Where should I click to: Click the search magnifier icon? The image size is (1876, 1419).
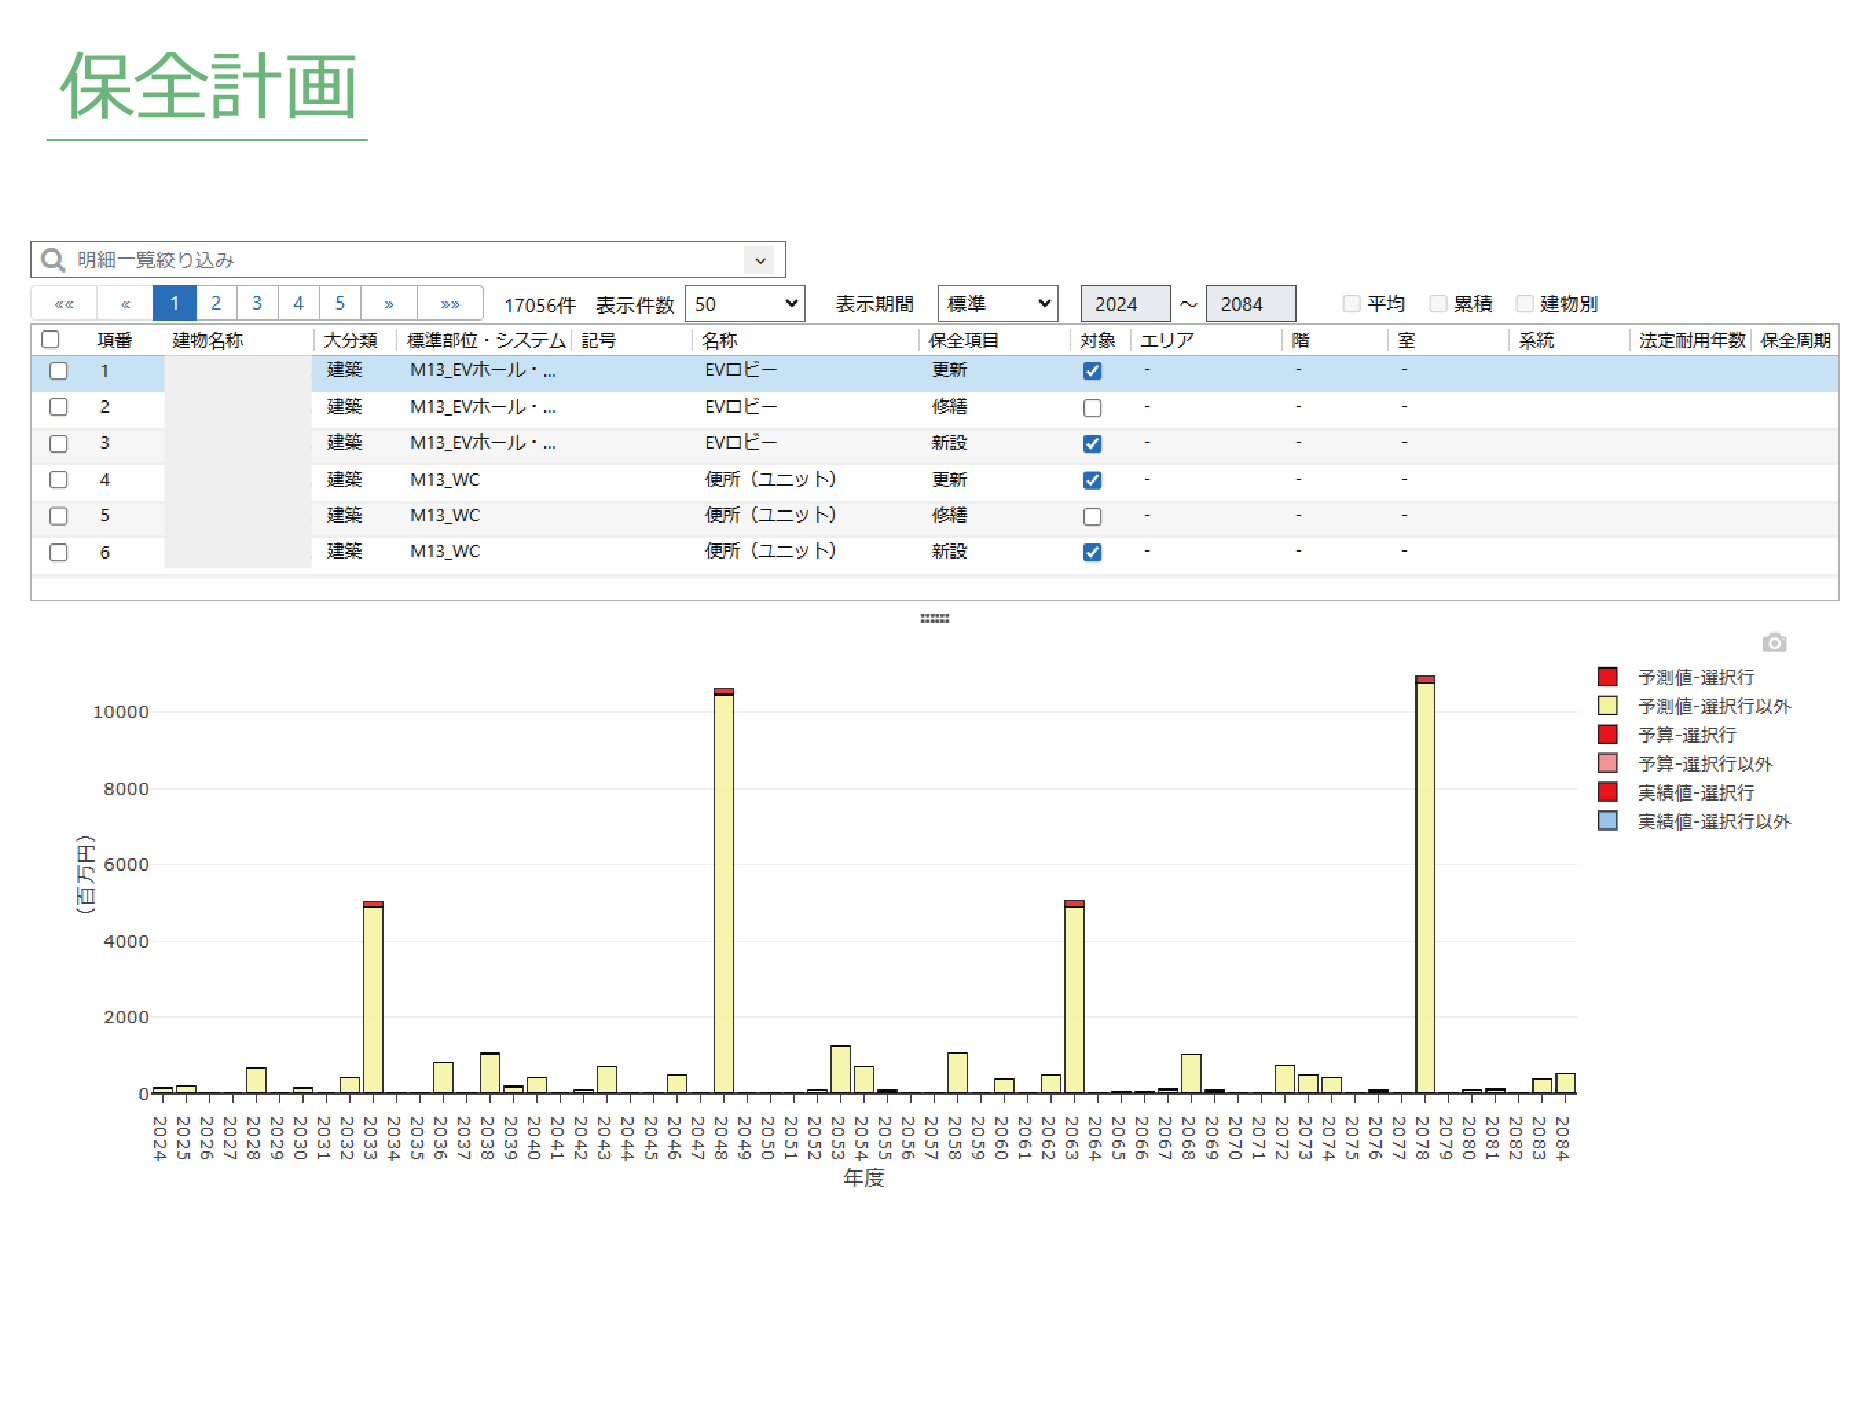point(52,260)
